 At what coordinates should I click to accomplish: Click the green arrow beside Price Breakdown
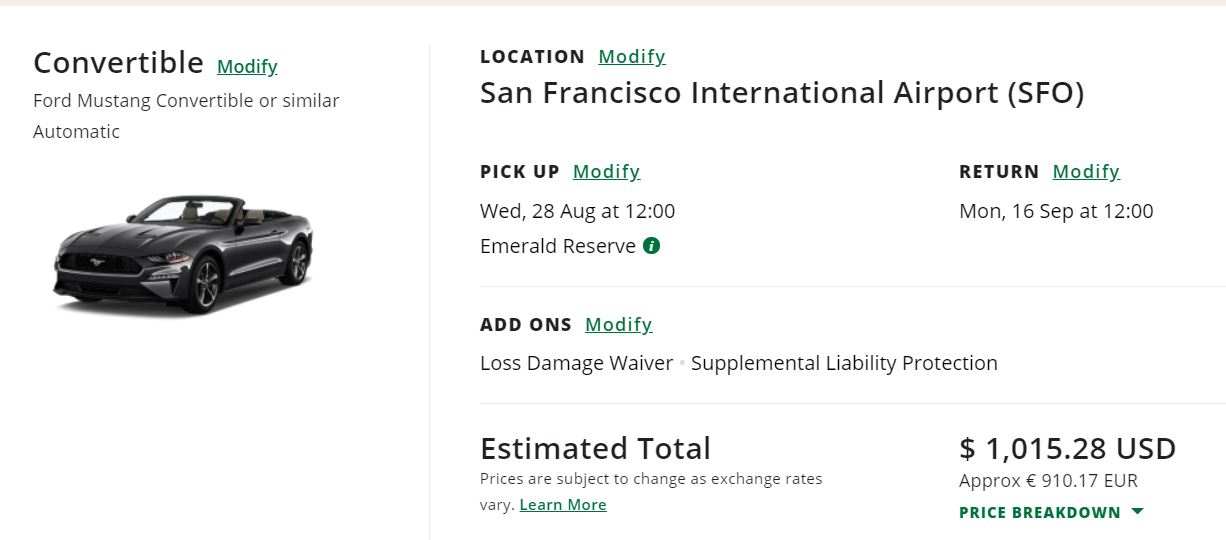[1137, 512]
